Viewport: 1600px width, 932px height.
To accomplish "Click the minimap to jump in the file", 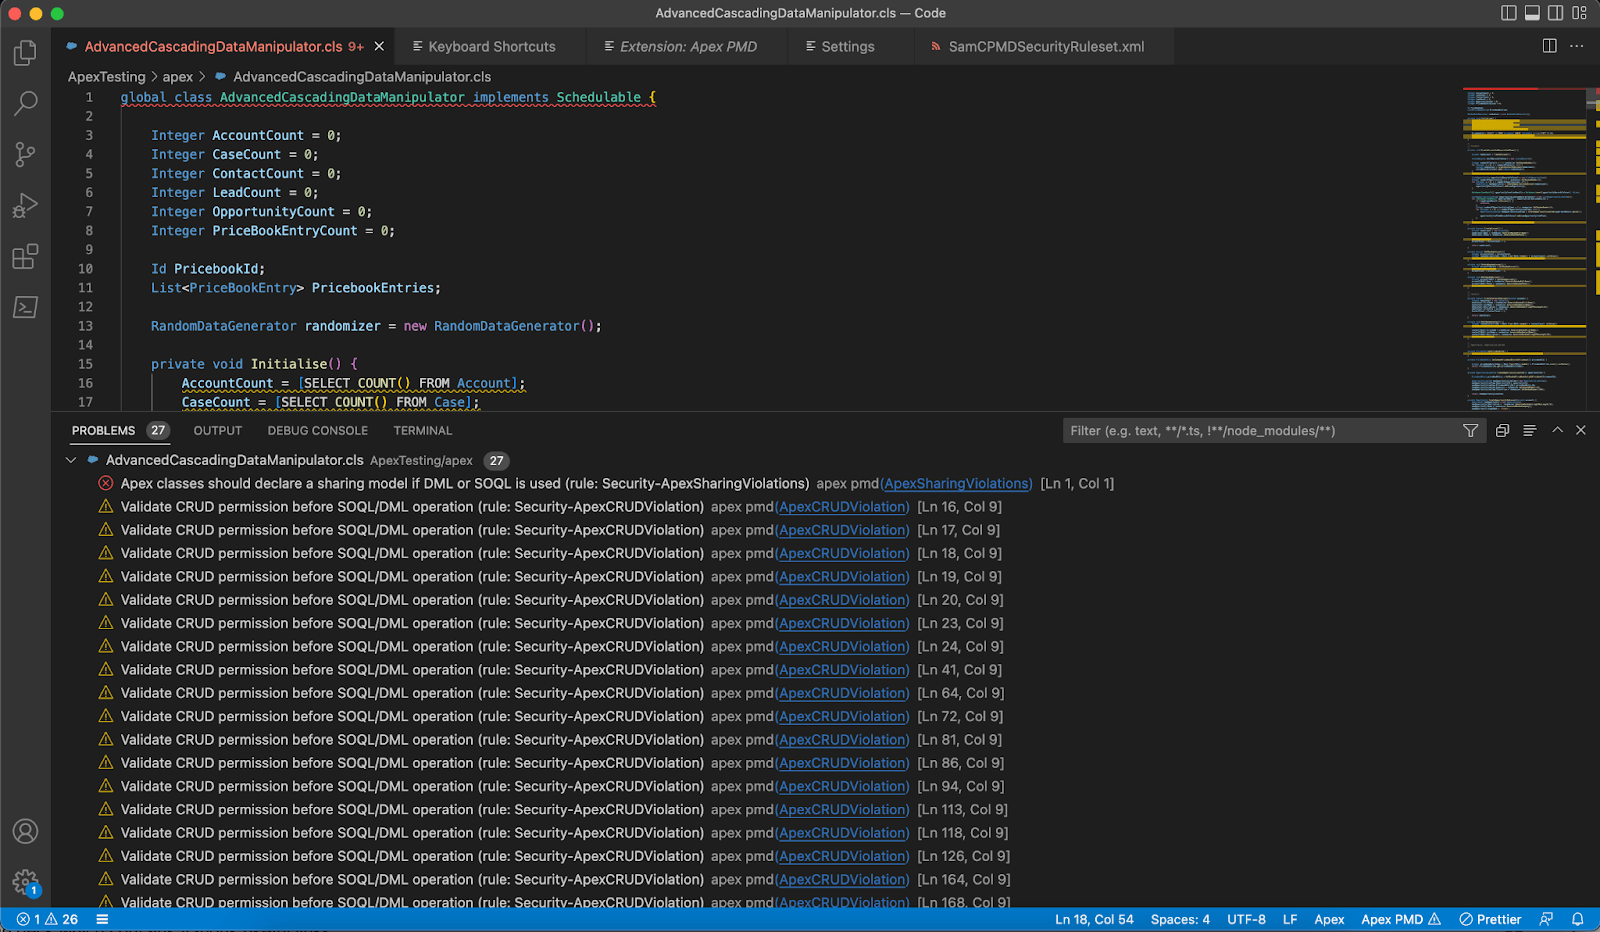I will point(1520,250).
